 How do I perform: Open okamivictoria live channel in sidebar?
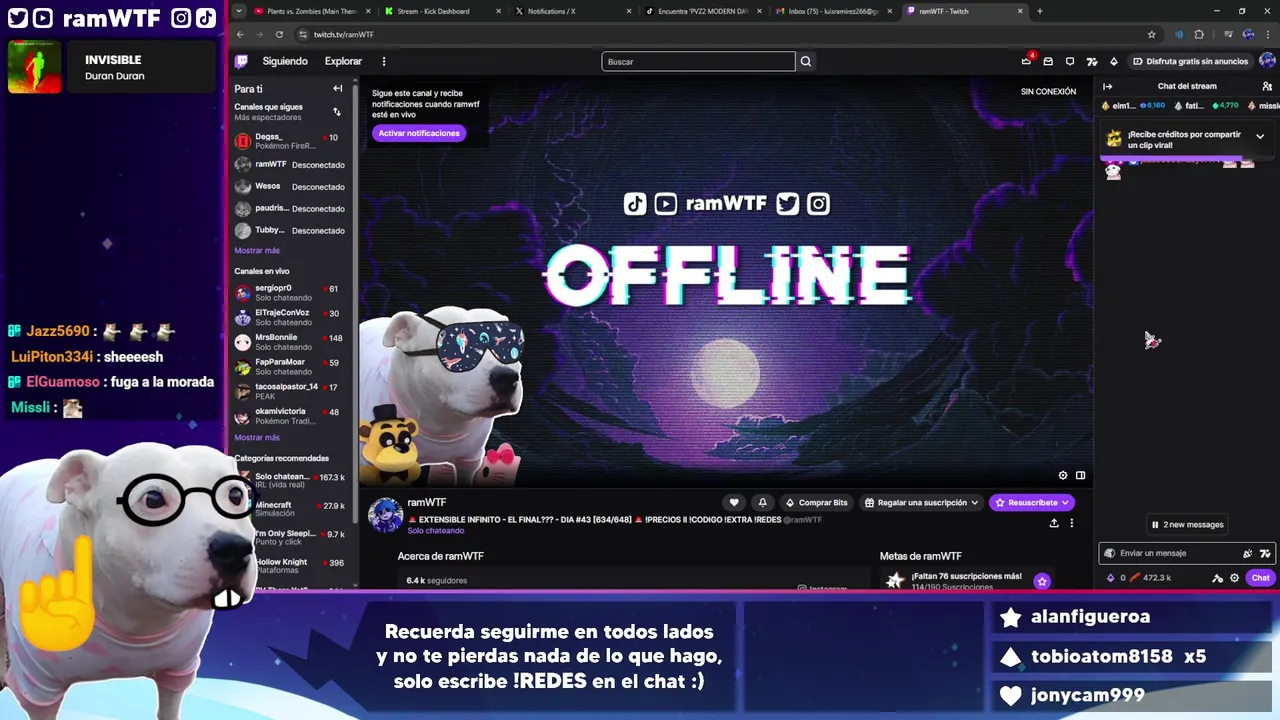(x=290, y=416)
